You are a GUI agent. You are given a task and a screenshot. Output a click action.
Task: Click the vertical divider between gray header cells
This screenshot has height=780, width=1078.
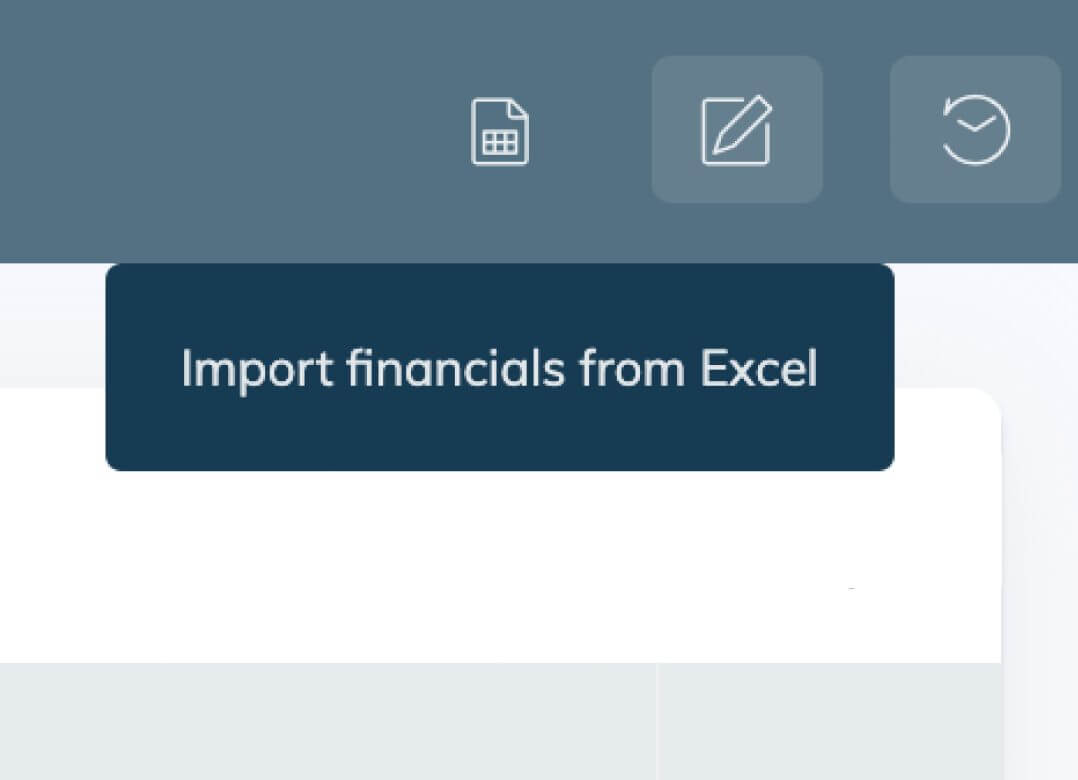[x=657, y=720]
